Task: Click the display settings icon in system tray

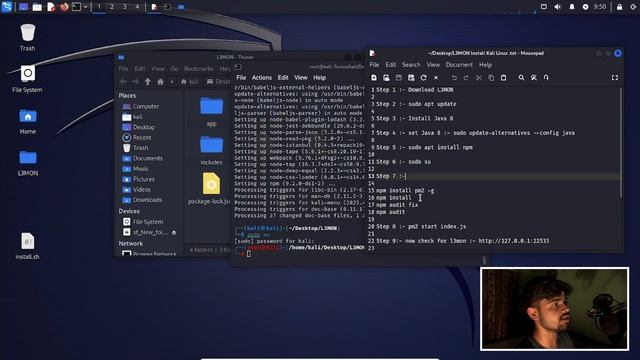Action: pyautogui.click(x=544, y=7)
